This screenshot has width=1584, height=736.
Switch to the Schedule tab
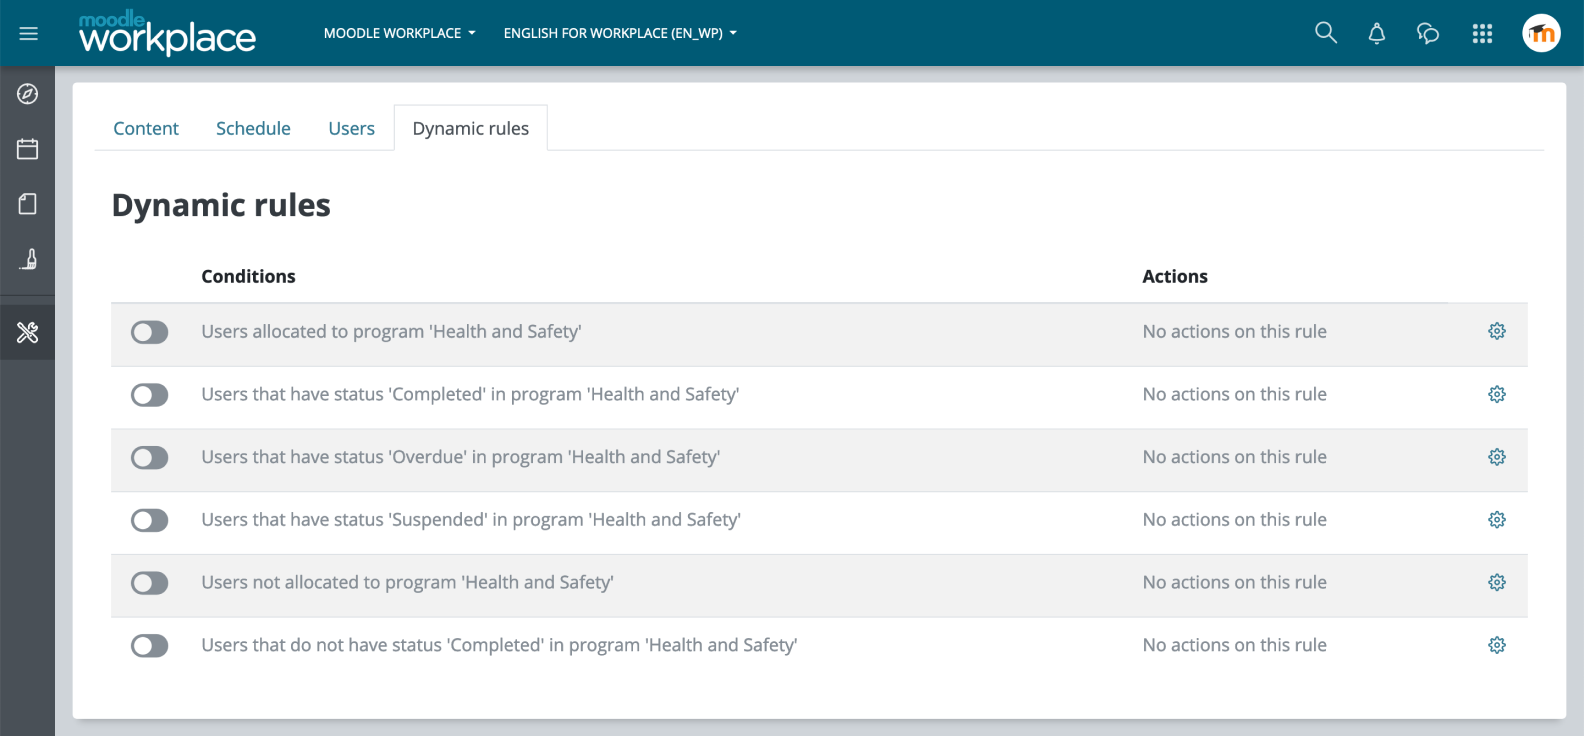253,128
